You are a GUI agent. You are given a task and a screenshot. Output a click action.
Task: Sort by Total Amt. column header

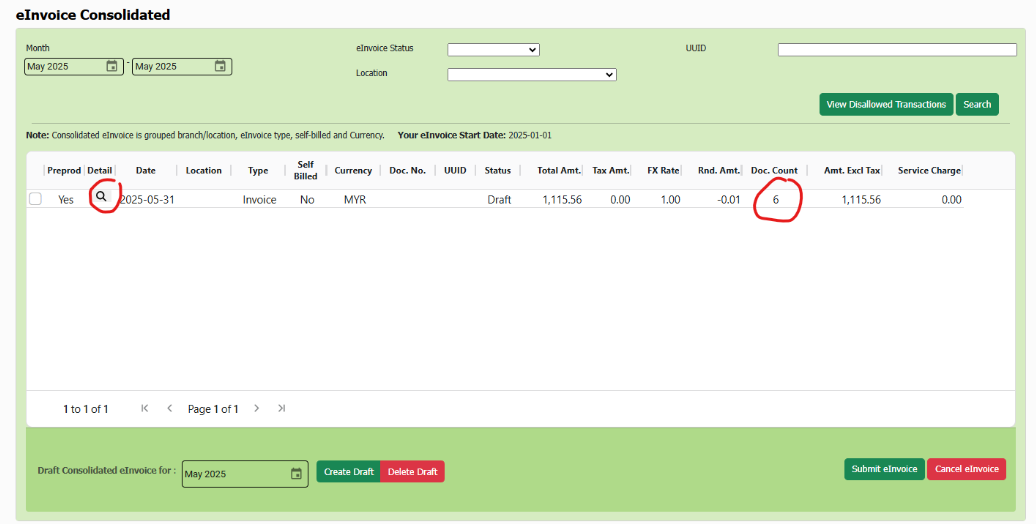[x=559, y=171]
